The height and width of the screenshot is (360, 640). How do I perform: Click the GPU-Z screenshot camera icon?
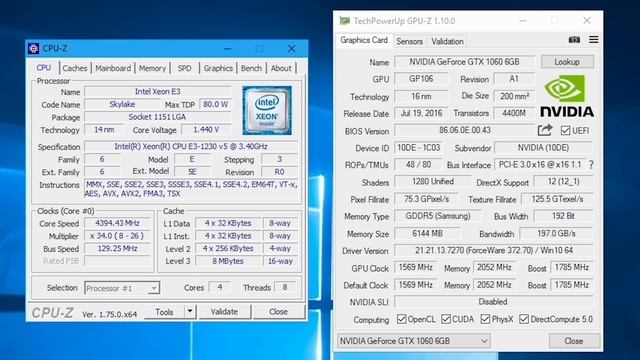574,40
